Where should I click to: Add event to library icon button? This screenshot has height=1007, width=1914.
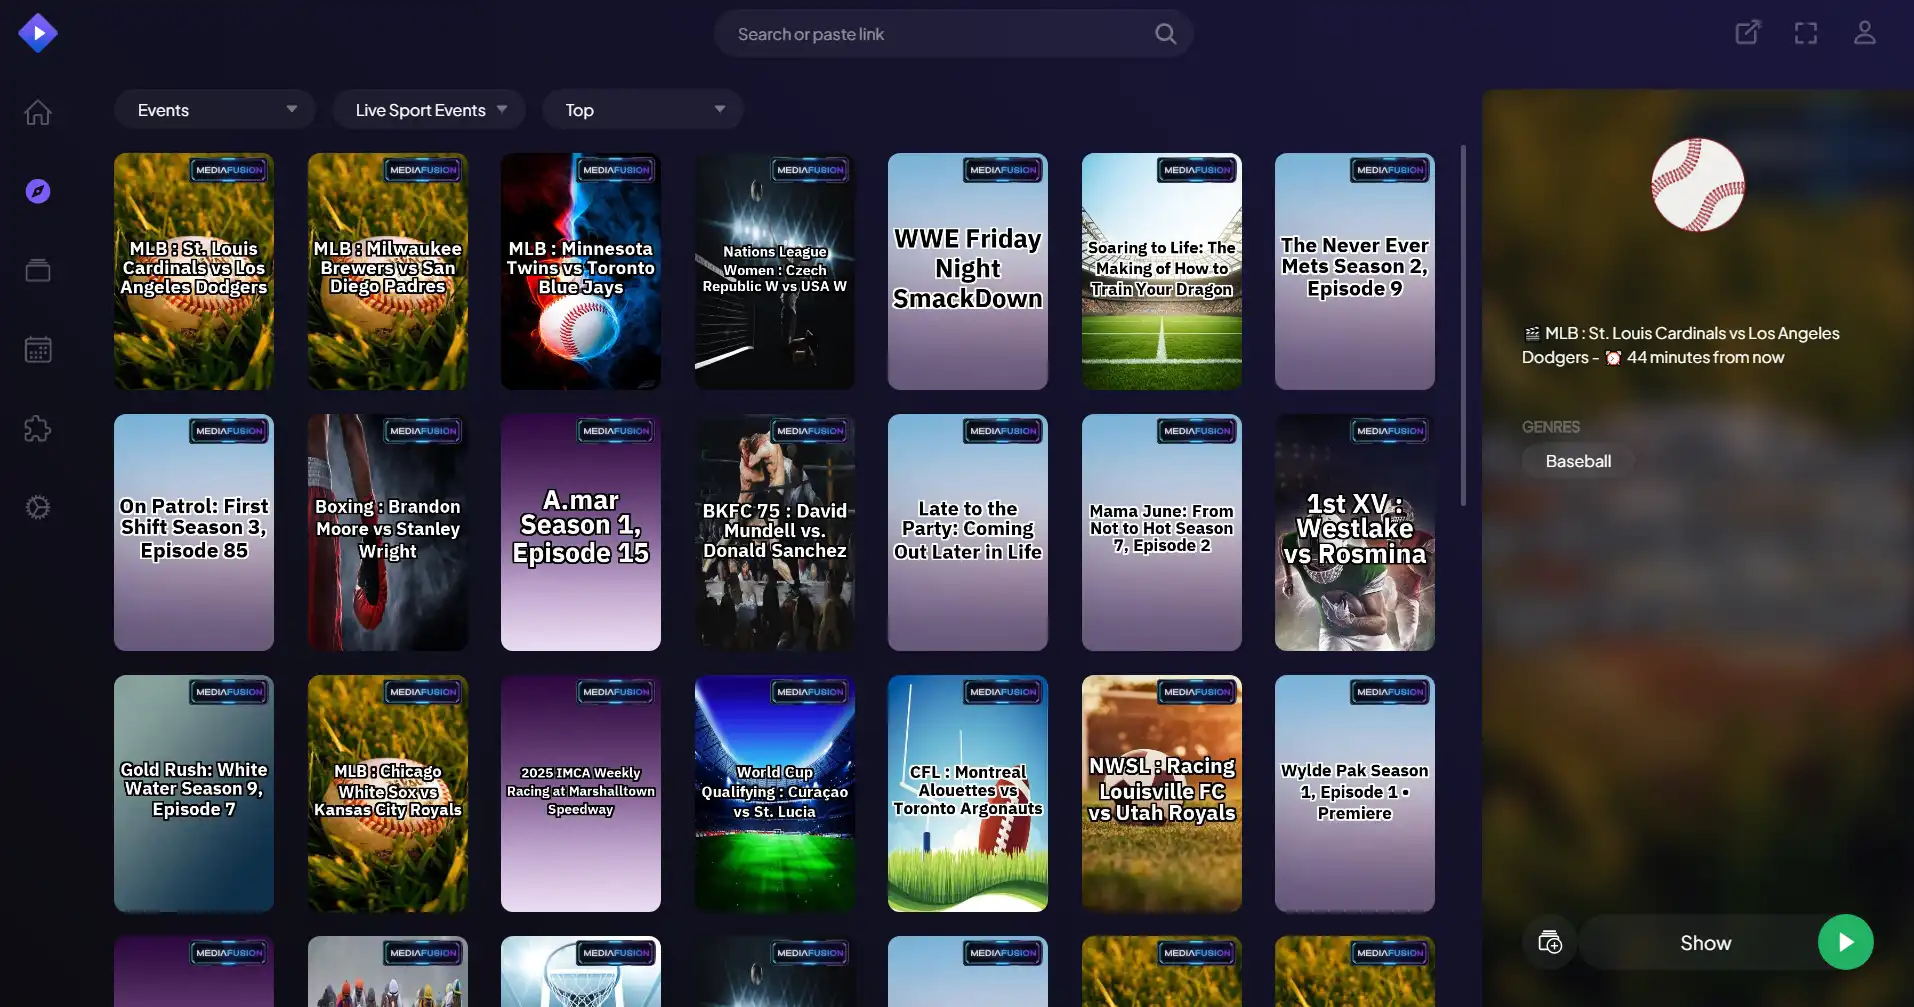1550,942
